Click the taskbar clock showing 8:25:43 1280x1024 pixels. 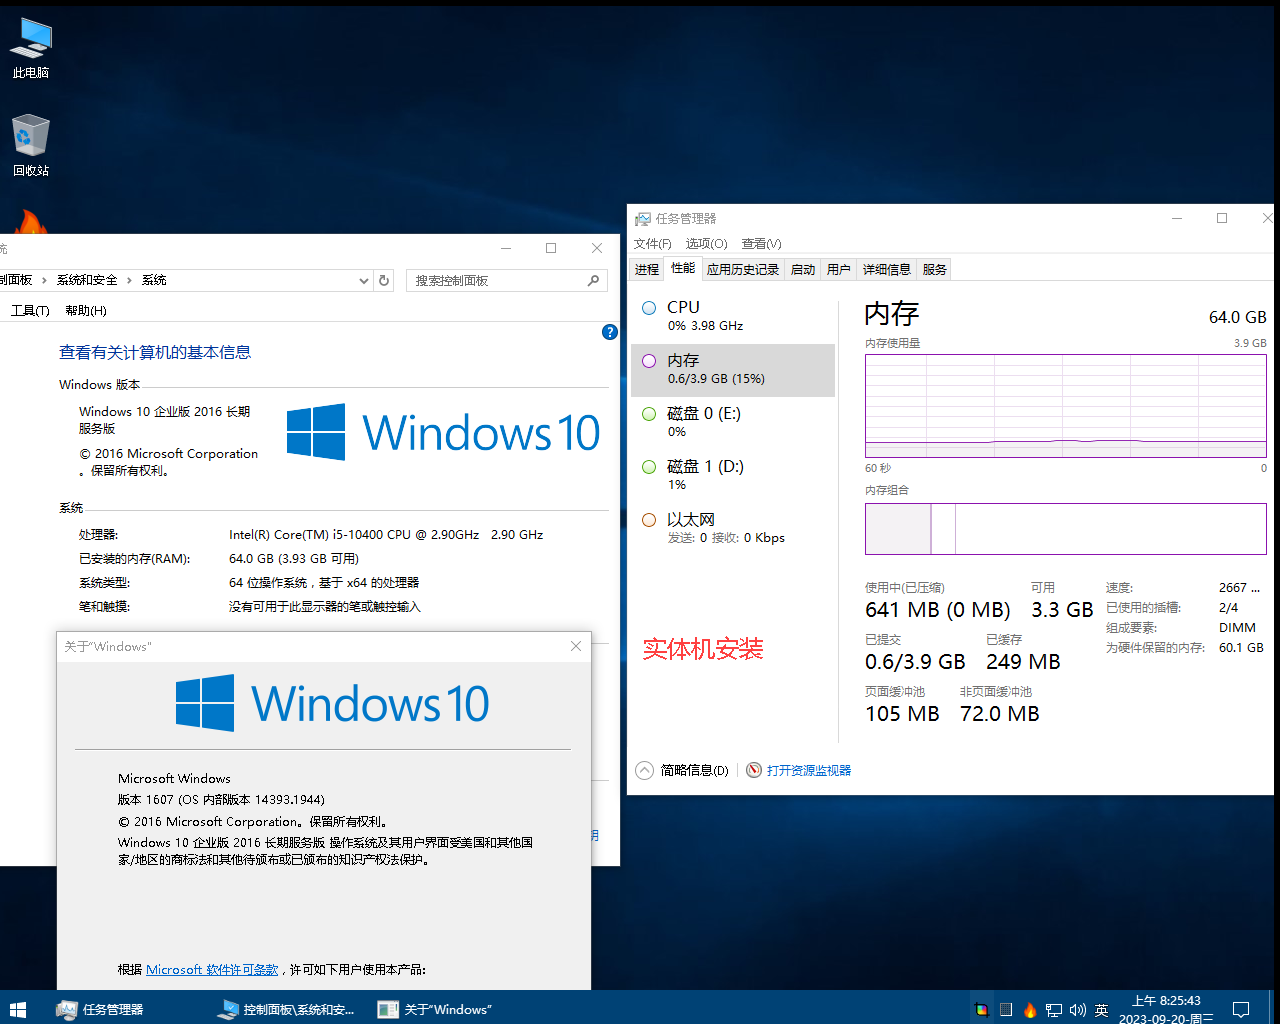coord(1166,1009)
